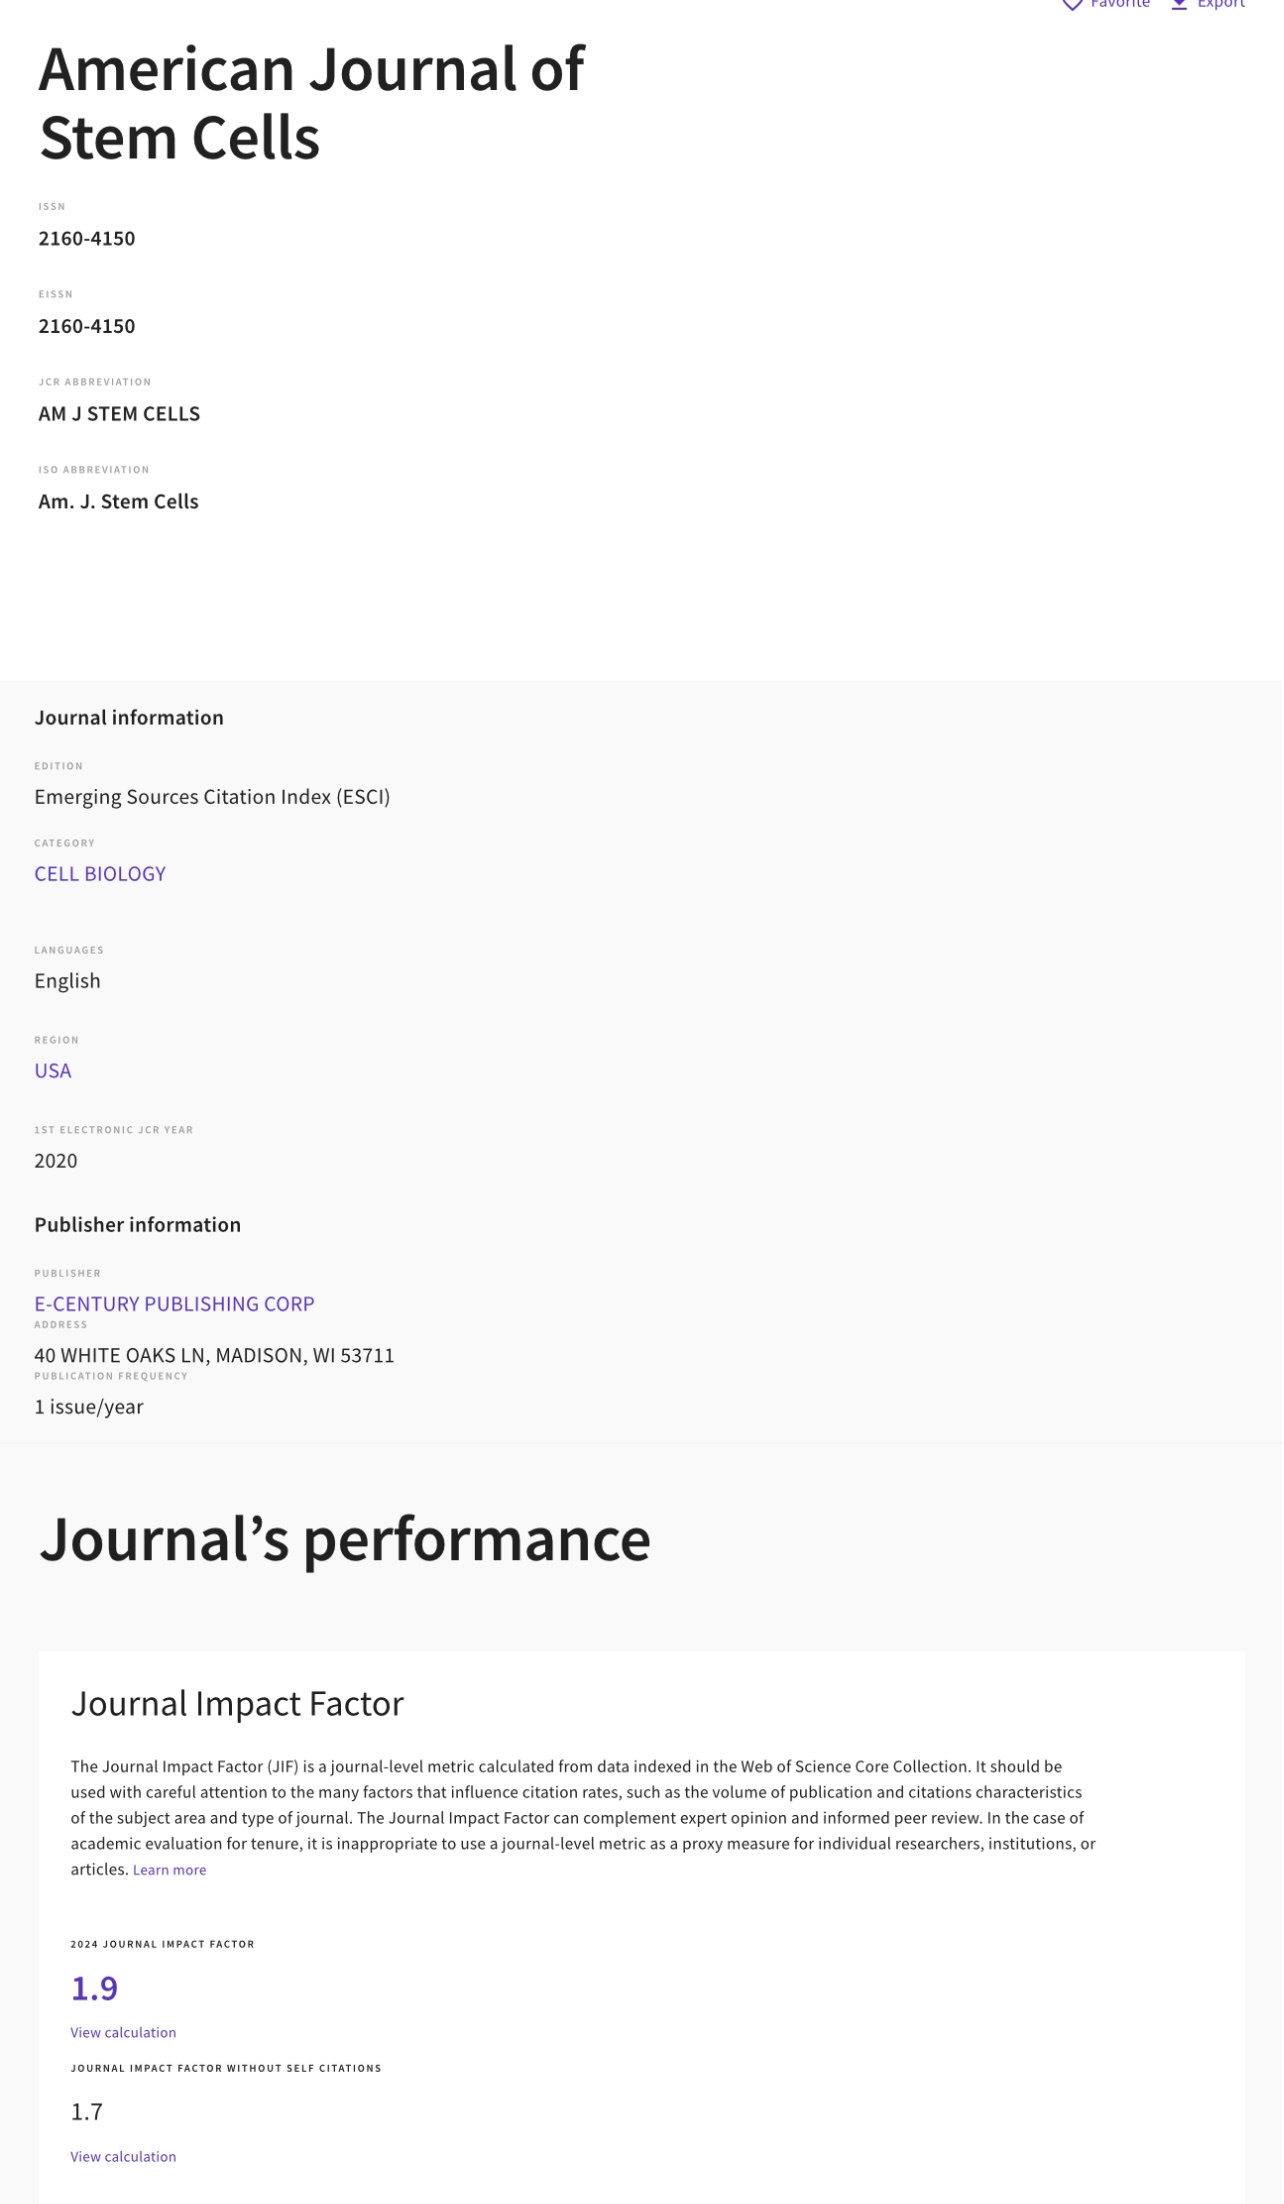Open the CELL BIOLOGY category link
This screenshot has width=1284, height=2204.
100,874
